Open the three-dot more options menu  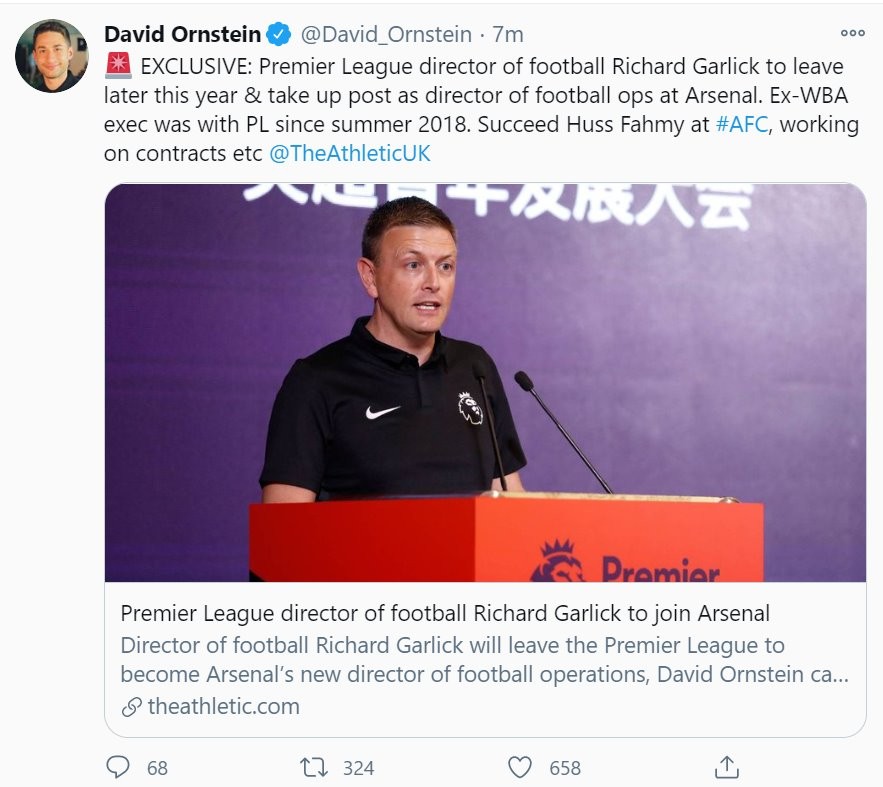pyautogui.click(x=852, y=33)
